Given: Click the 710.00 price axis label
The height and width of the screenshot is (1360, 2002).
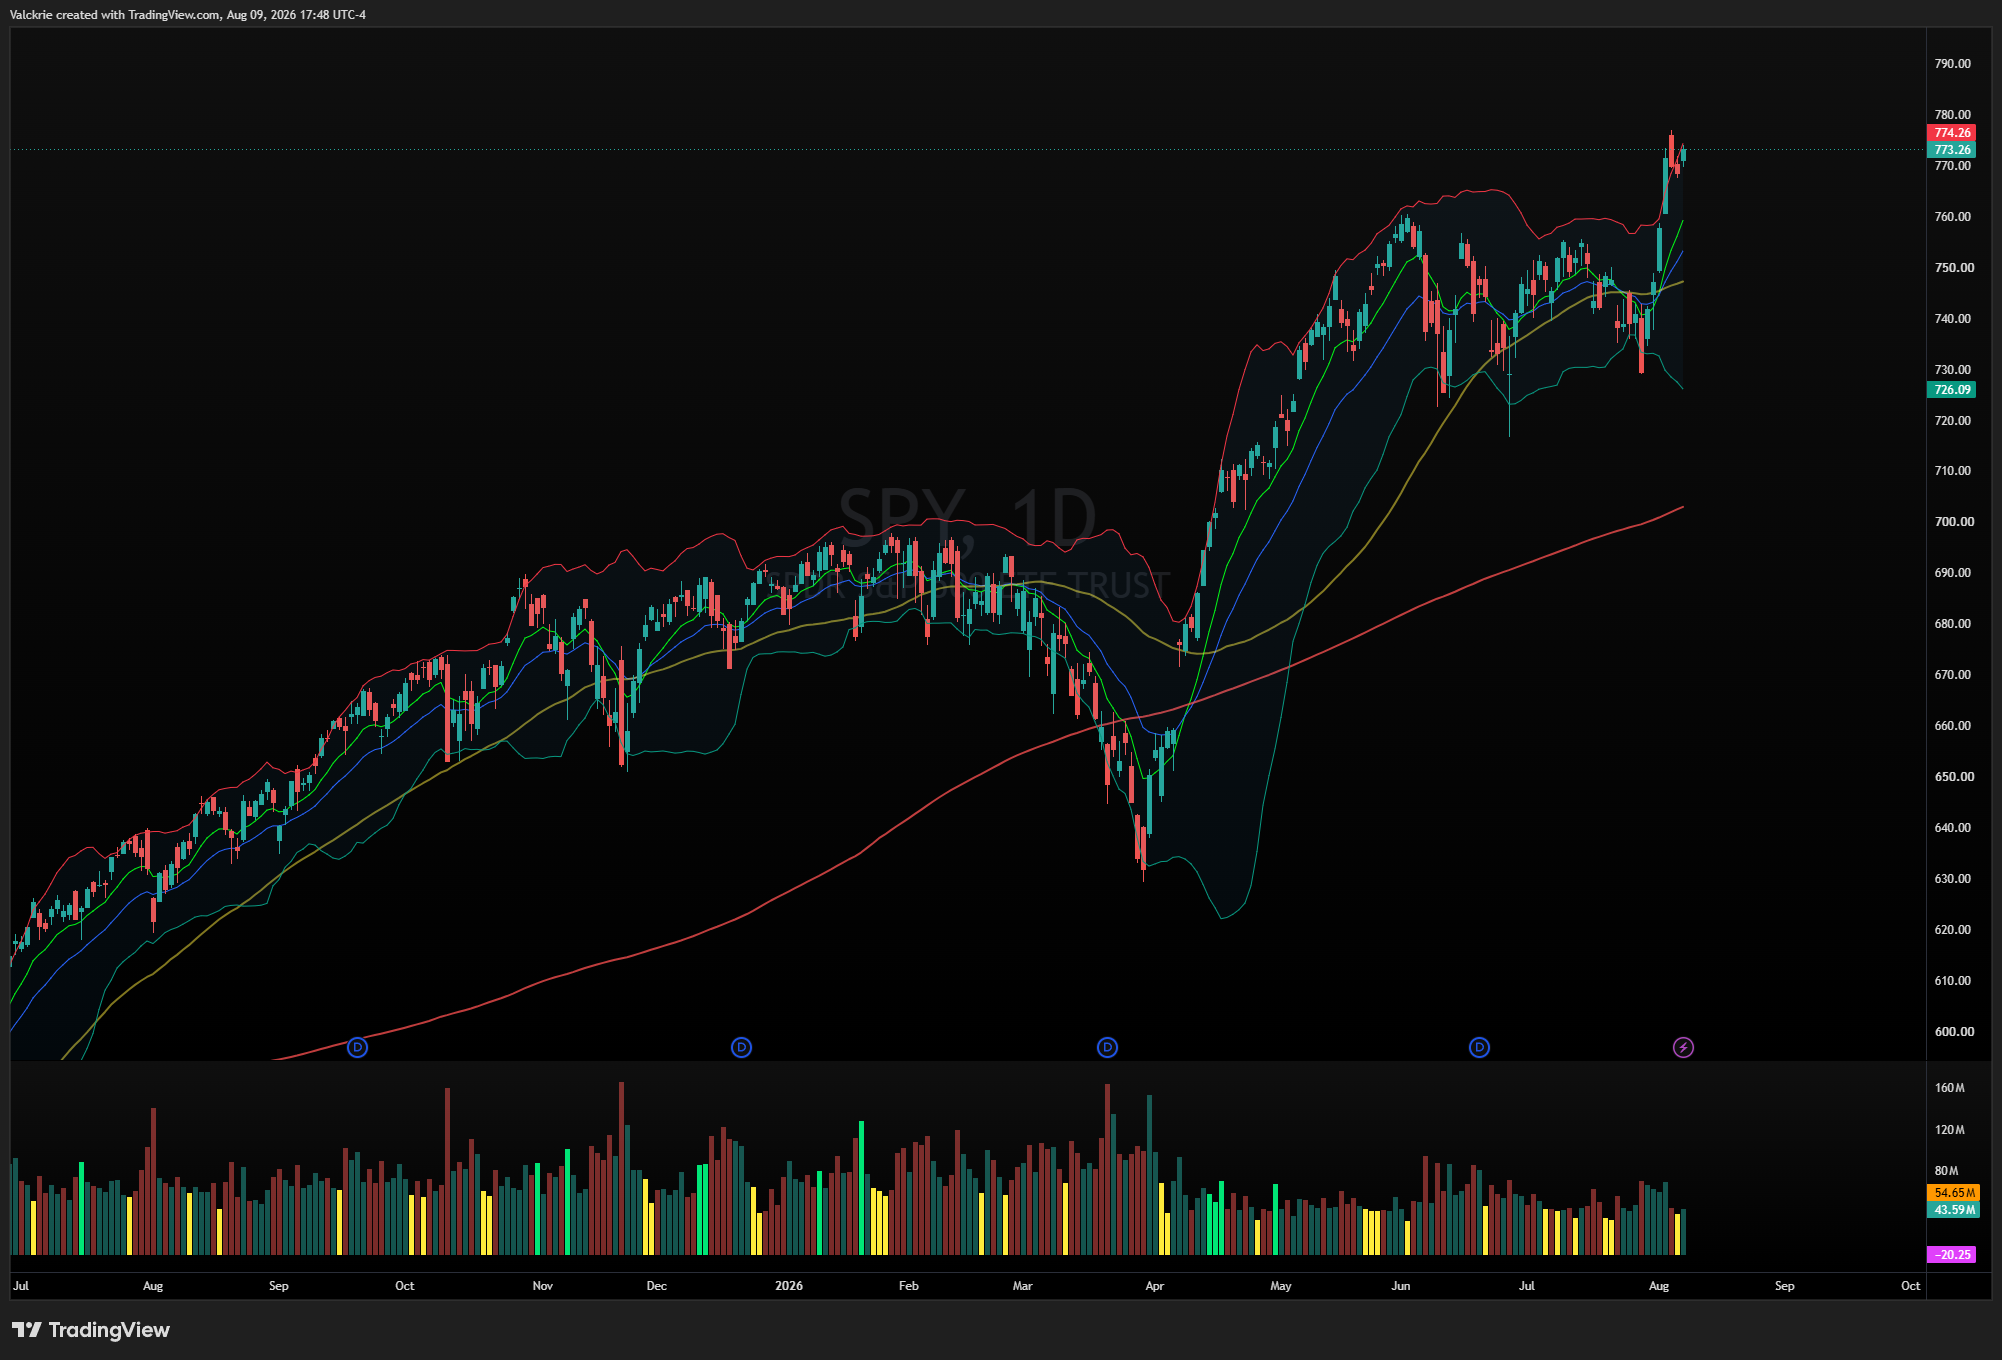Looking at the screenshot, I should click(x=1952, y=471).
